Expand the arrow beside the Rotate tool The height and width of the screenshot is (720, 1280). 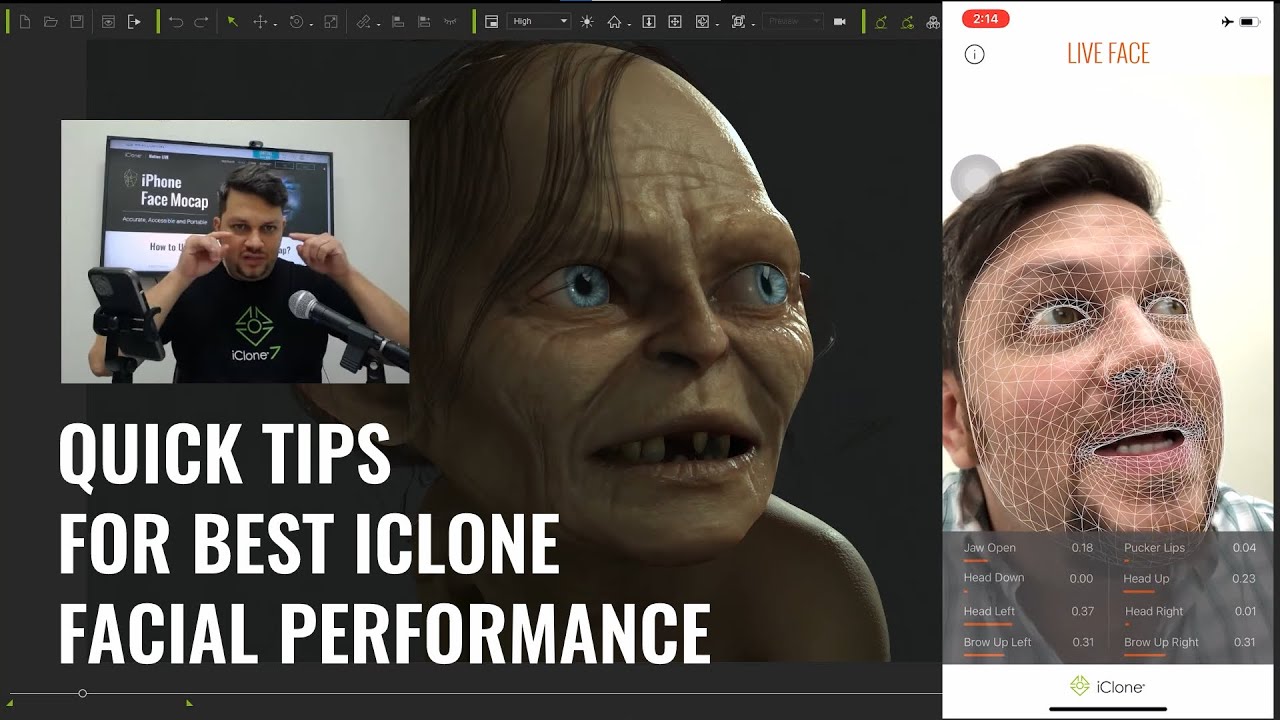312,23
